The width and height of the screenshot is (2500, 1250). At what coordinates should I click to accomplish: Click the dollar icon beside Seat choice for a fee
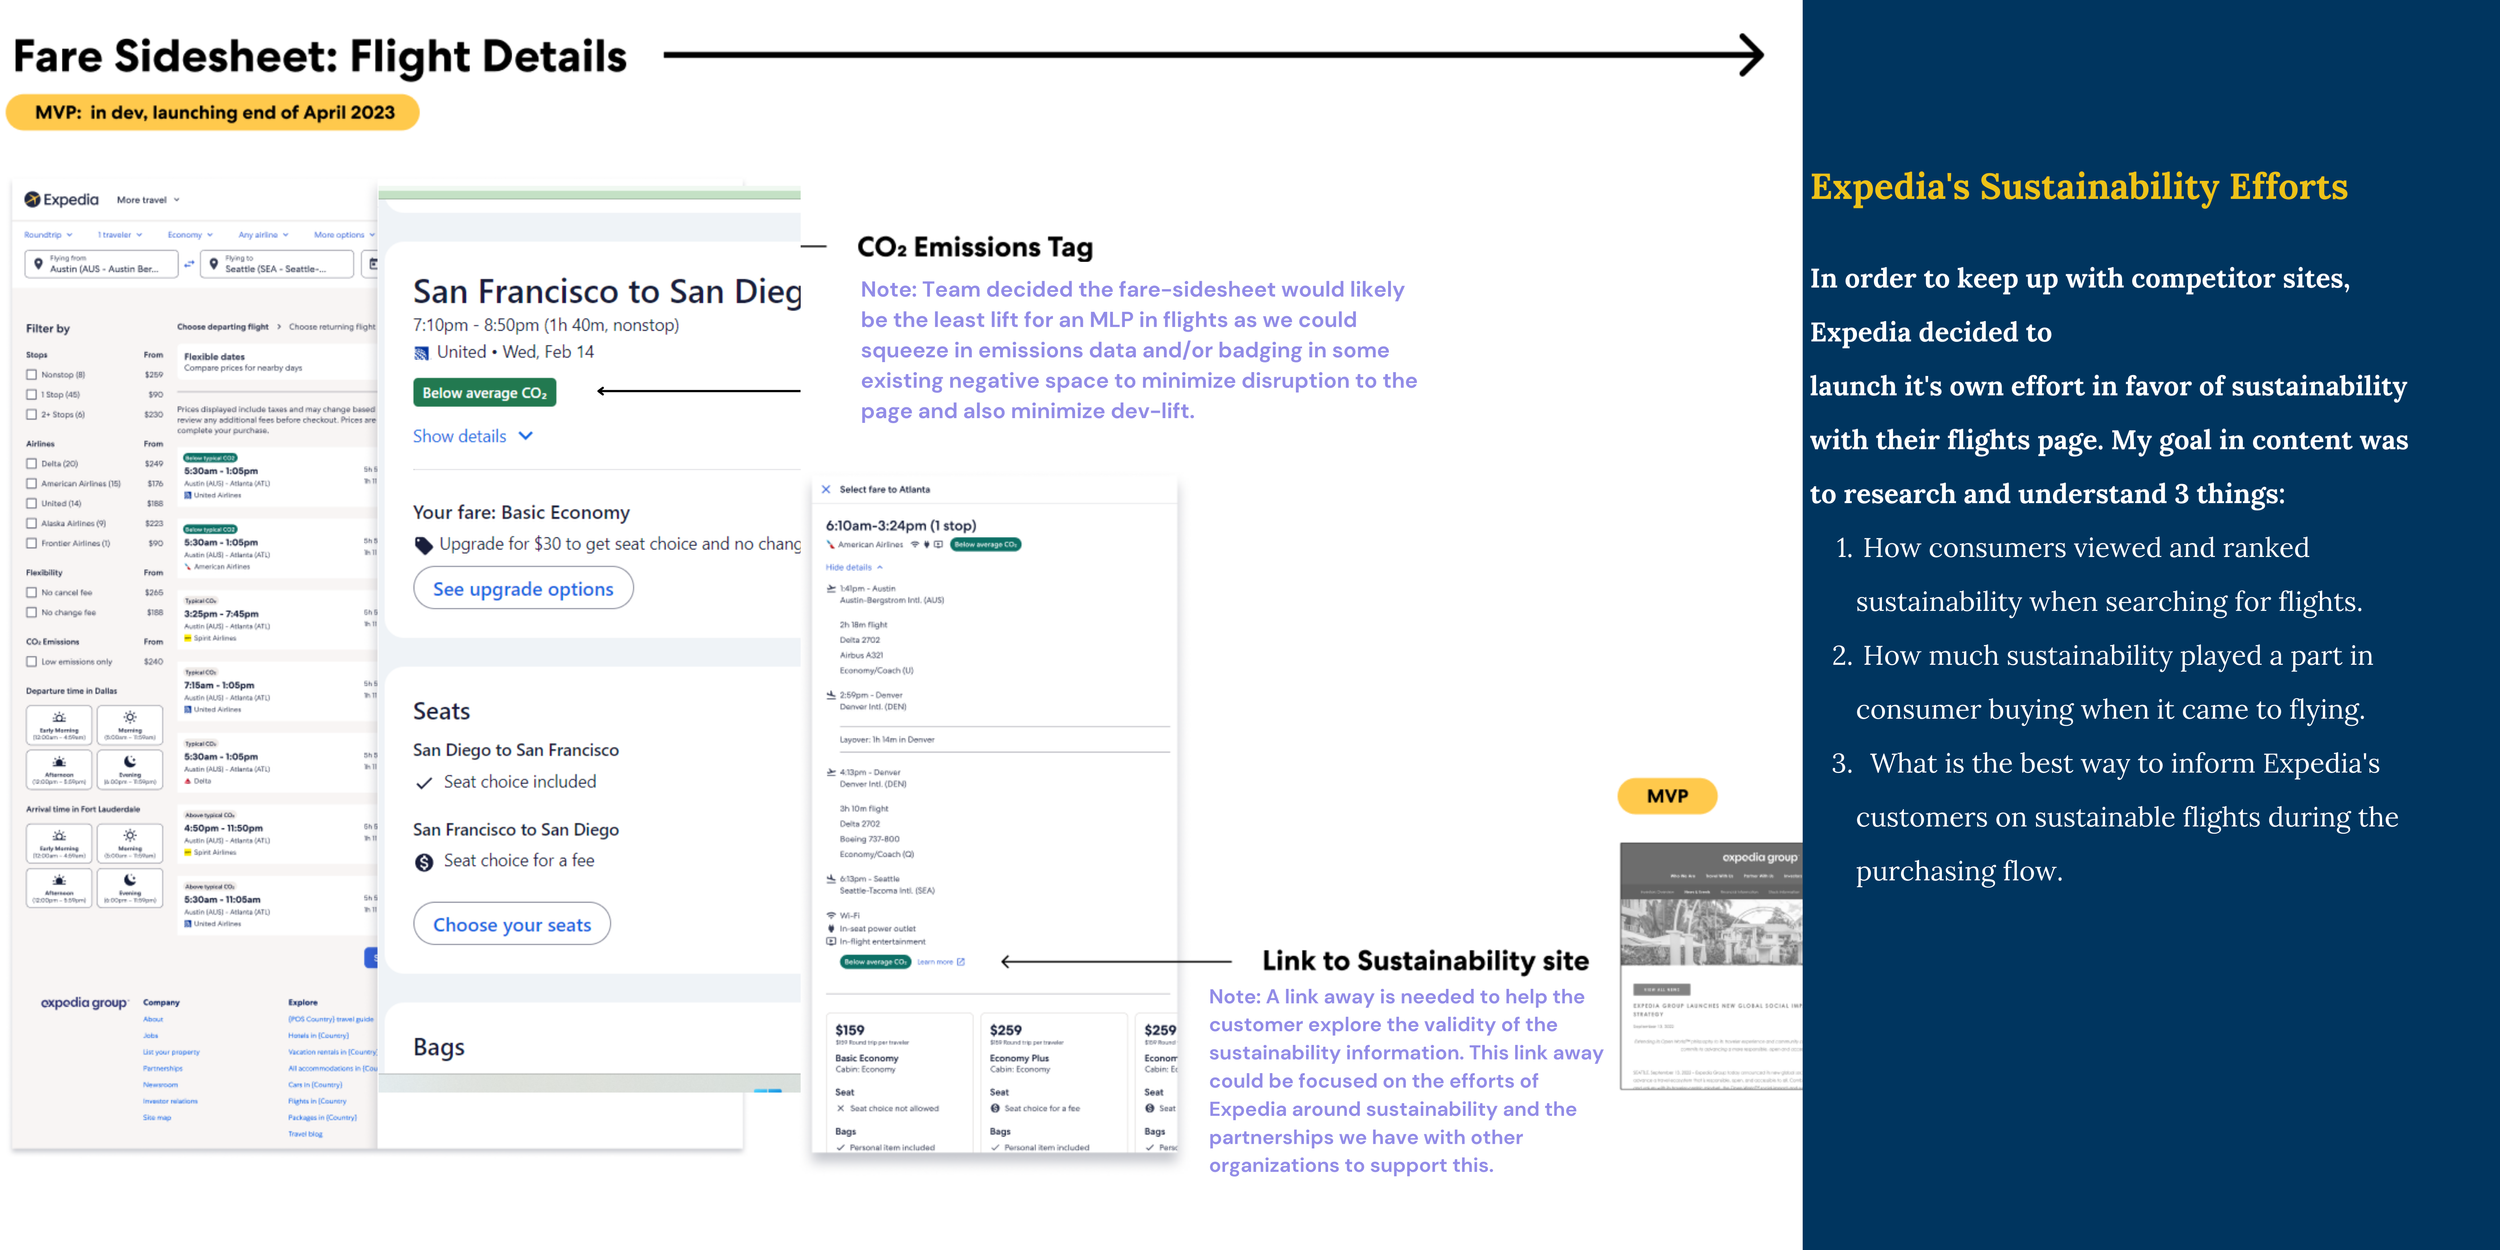(x=424, y=862)
